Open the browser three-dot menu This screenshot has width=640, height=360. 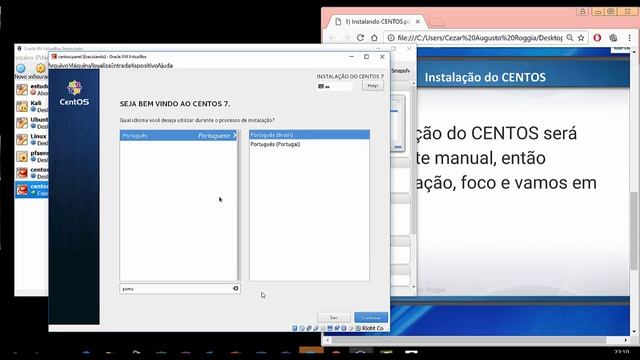coord(629,38)
